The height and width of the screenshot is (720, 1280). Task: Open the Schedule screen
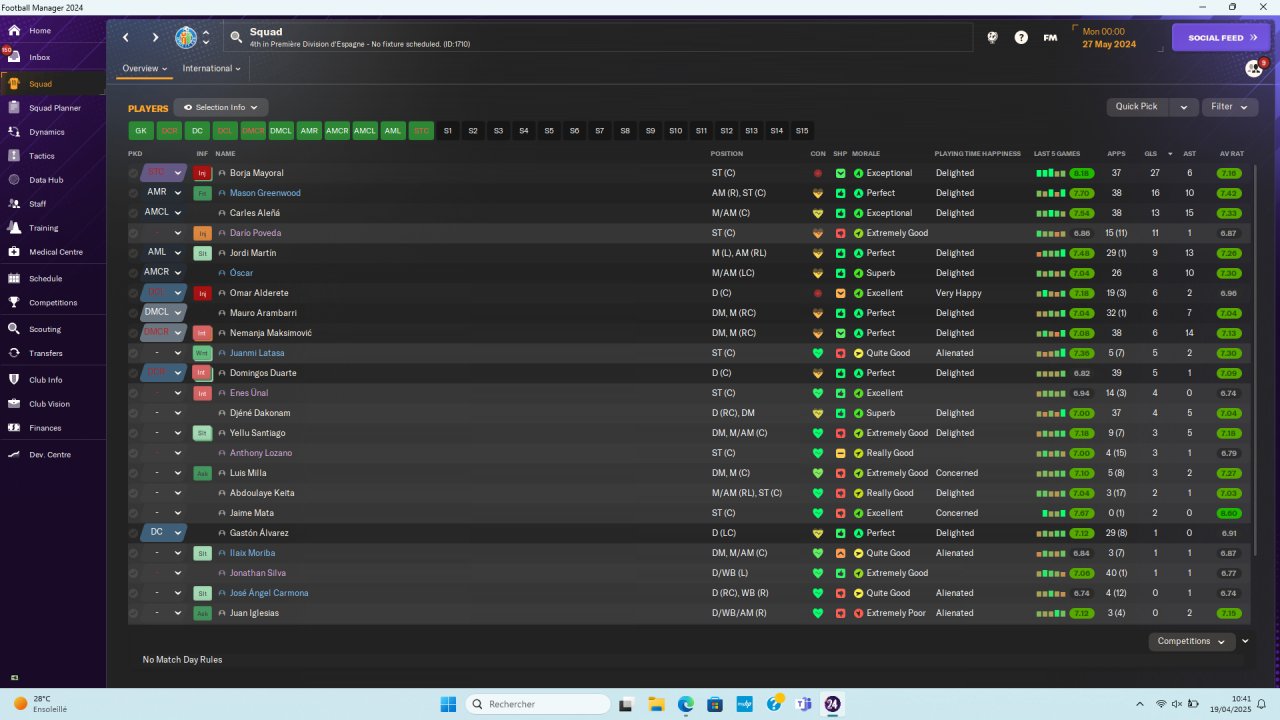coord(46,279)
